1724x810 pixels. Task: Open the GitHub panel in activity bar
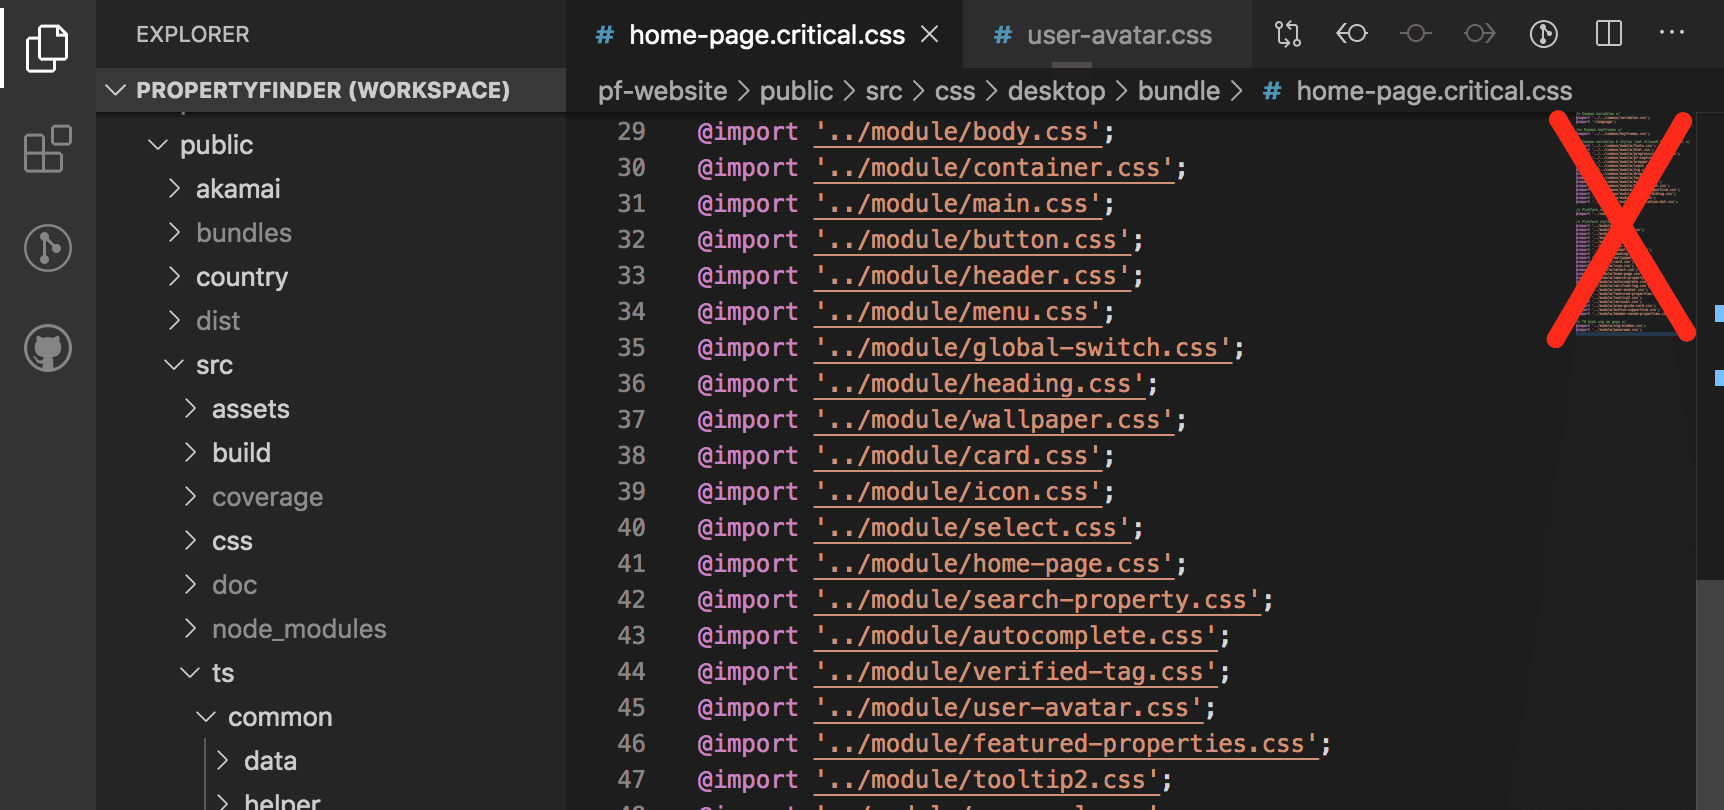click(47, 348)
